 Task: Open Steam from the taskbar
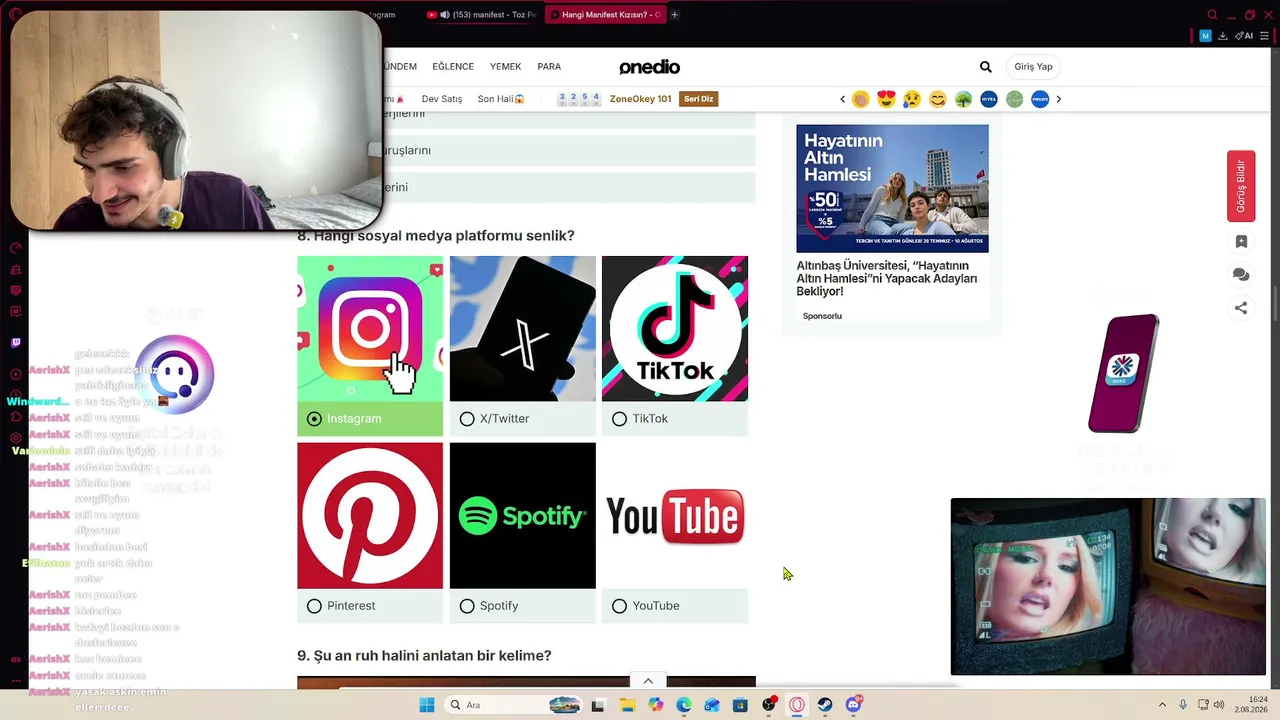[x=825, y=705]
